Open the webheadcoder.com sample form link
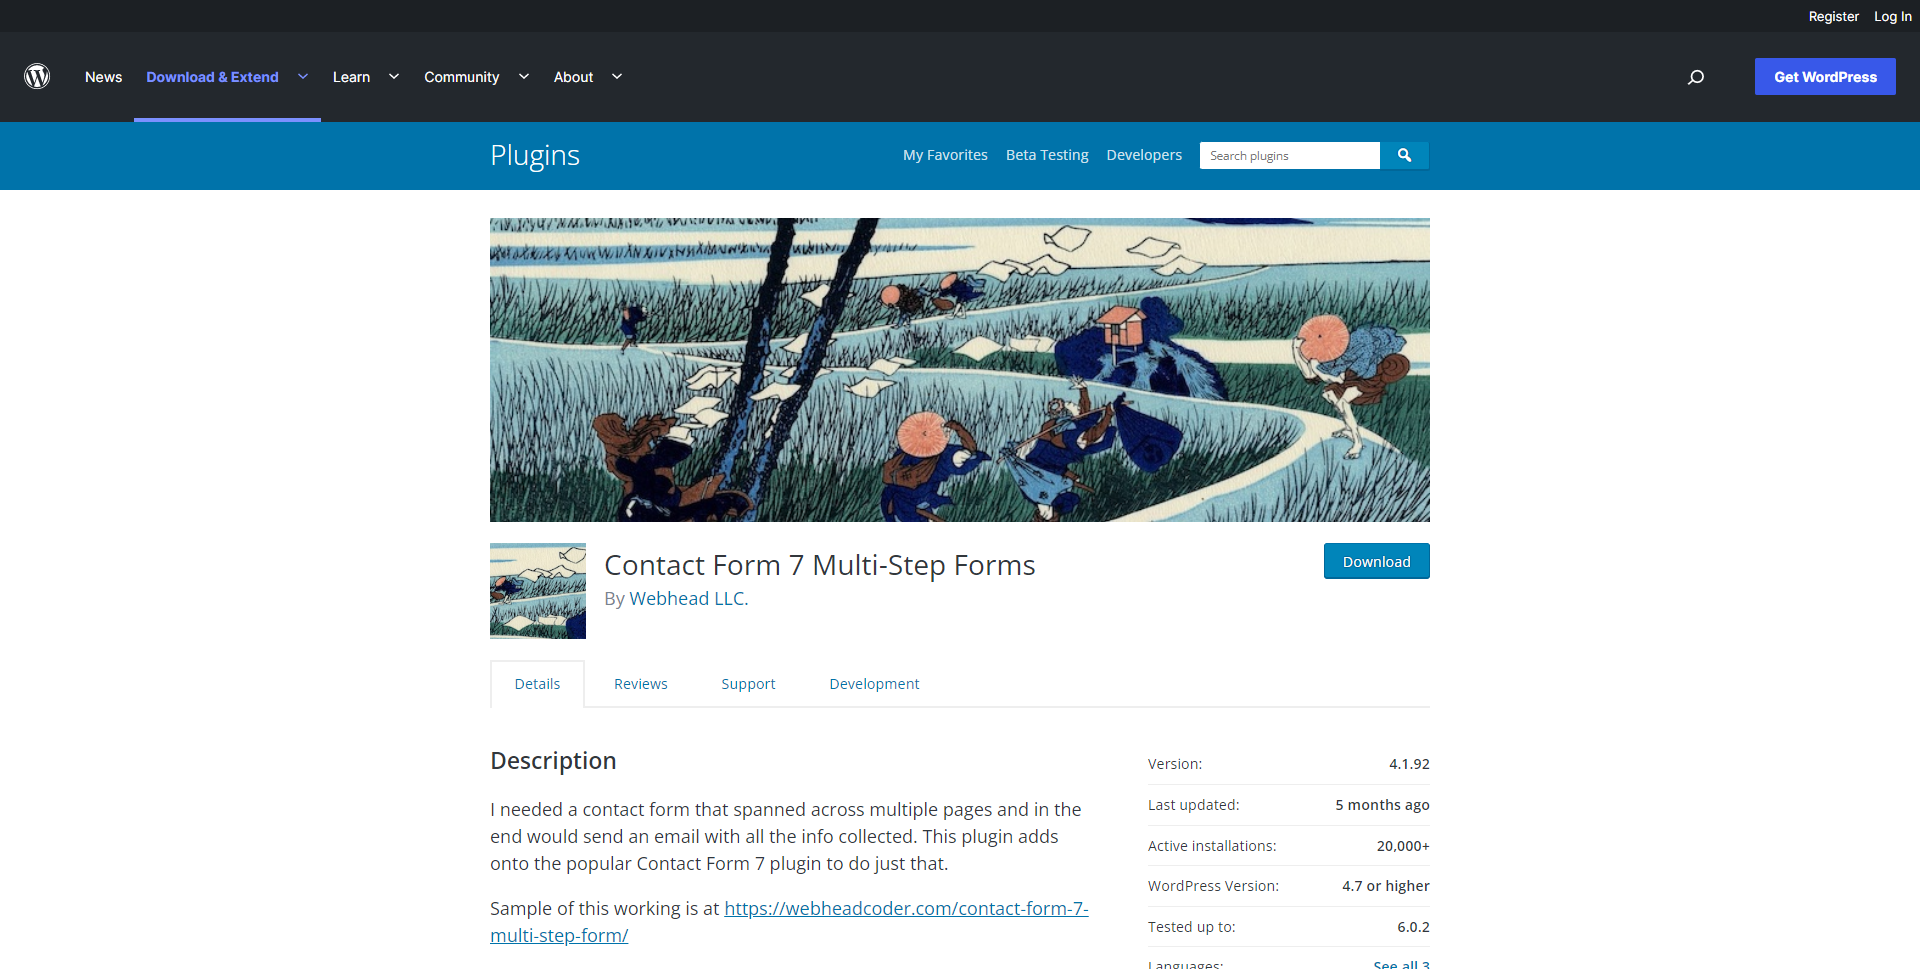The width and height of the screenshot is (1920, 969). (x=789, y=922)
